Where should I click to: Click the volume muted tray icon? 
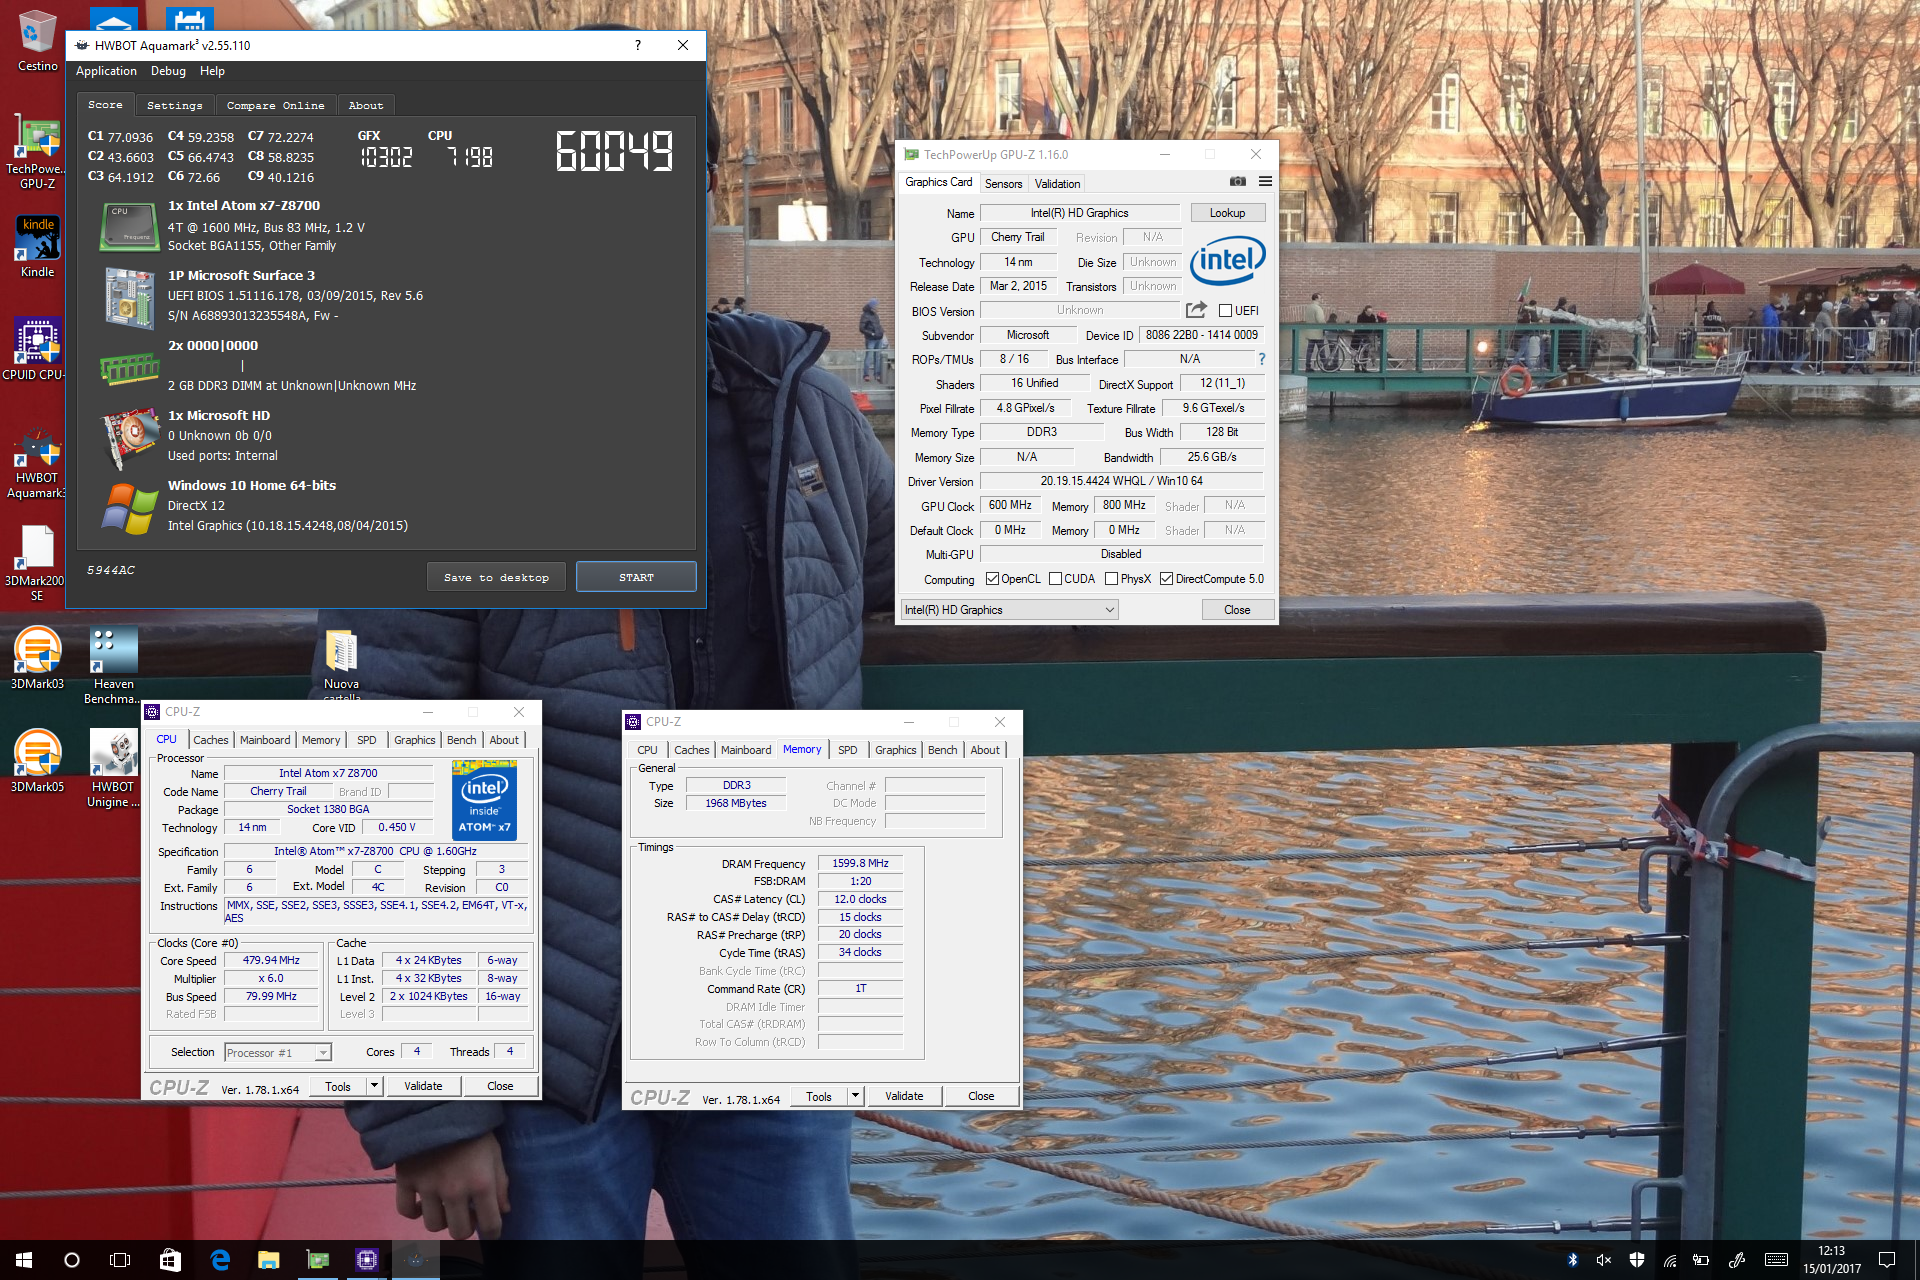[1604, 1260]
